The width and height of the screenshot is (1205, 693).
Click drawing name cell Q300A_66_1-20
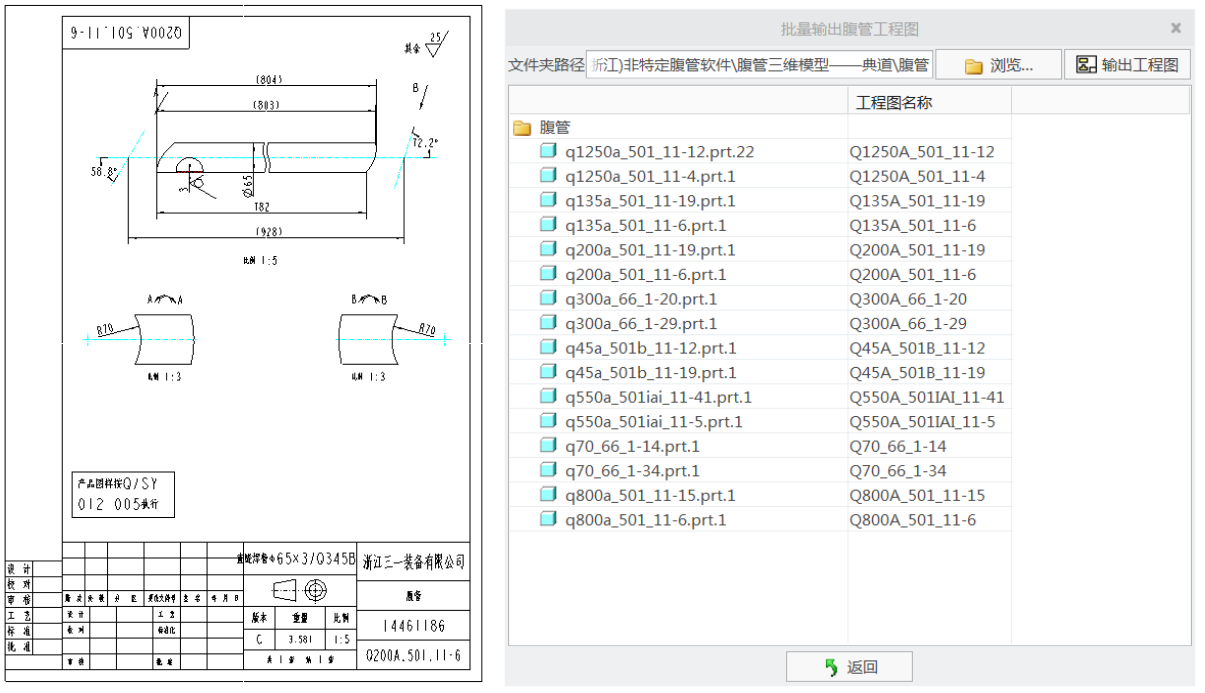coord(908,299)
